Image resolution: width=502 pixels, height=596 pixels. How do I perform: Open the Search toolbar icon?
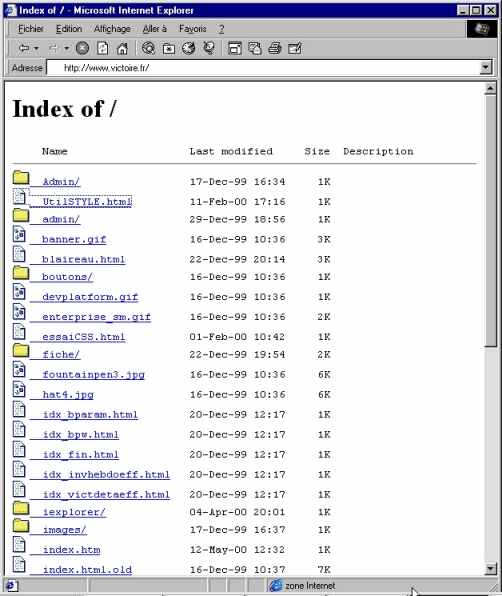148,48
